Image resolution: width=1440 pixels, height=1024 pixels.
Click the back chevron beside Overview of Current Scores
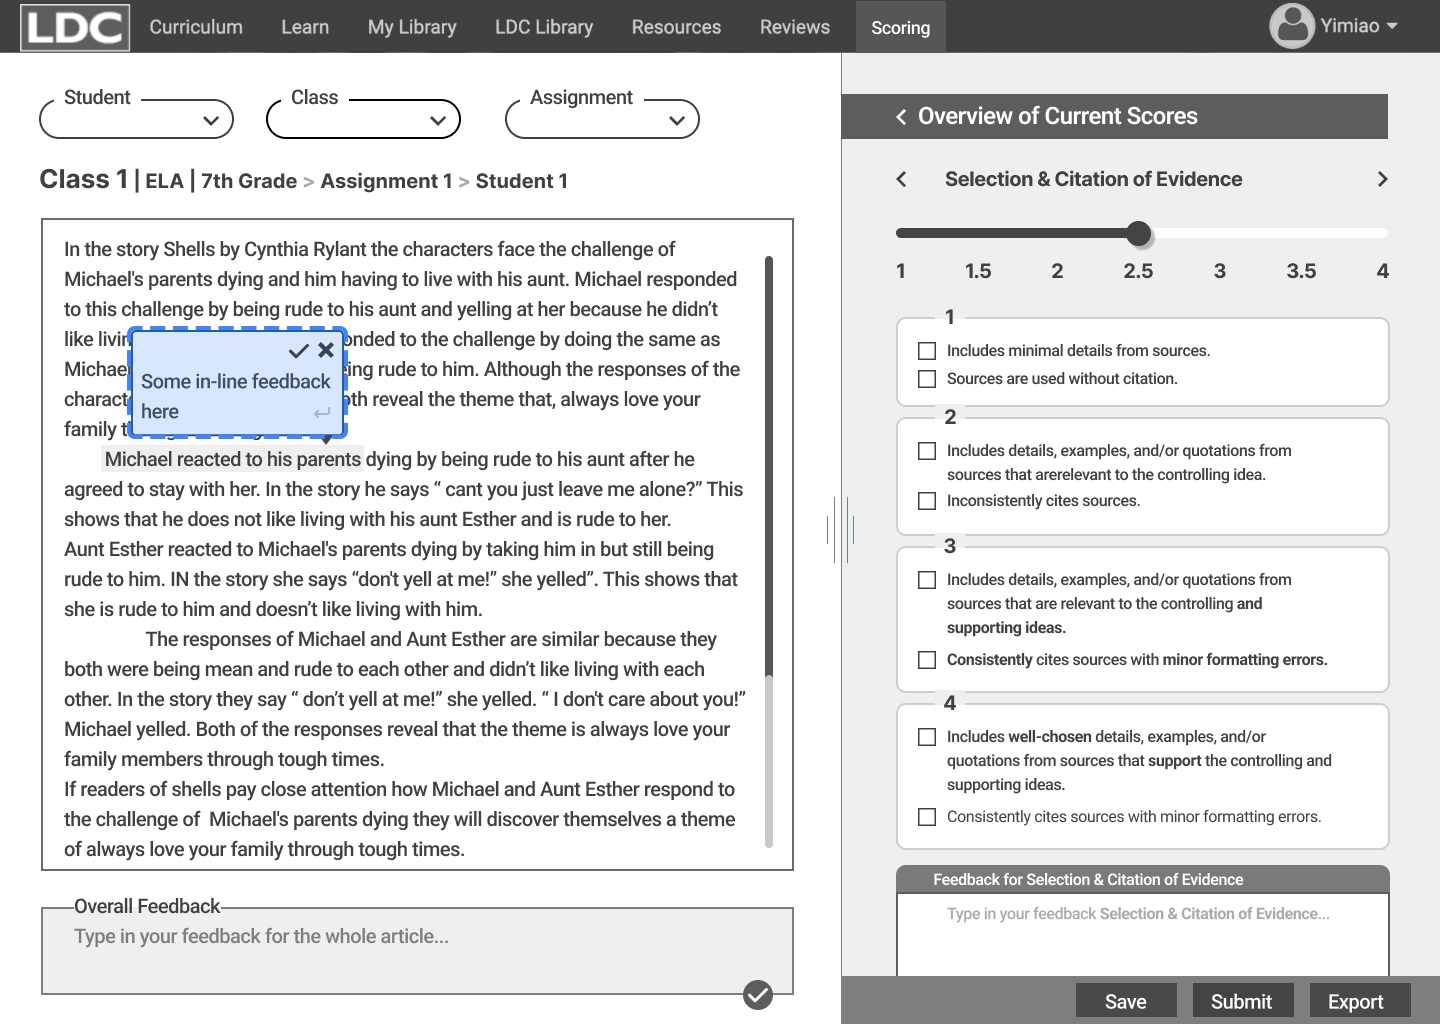[x=901, y=117]
